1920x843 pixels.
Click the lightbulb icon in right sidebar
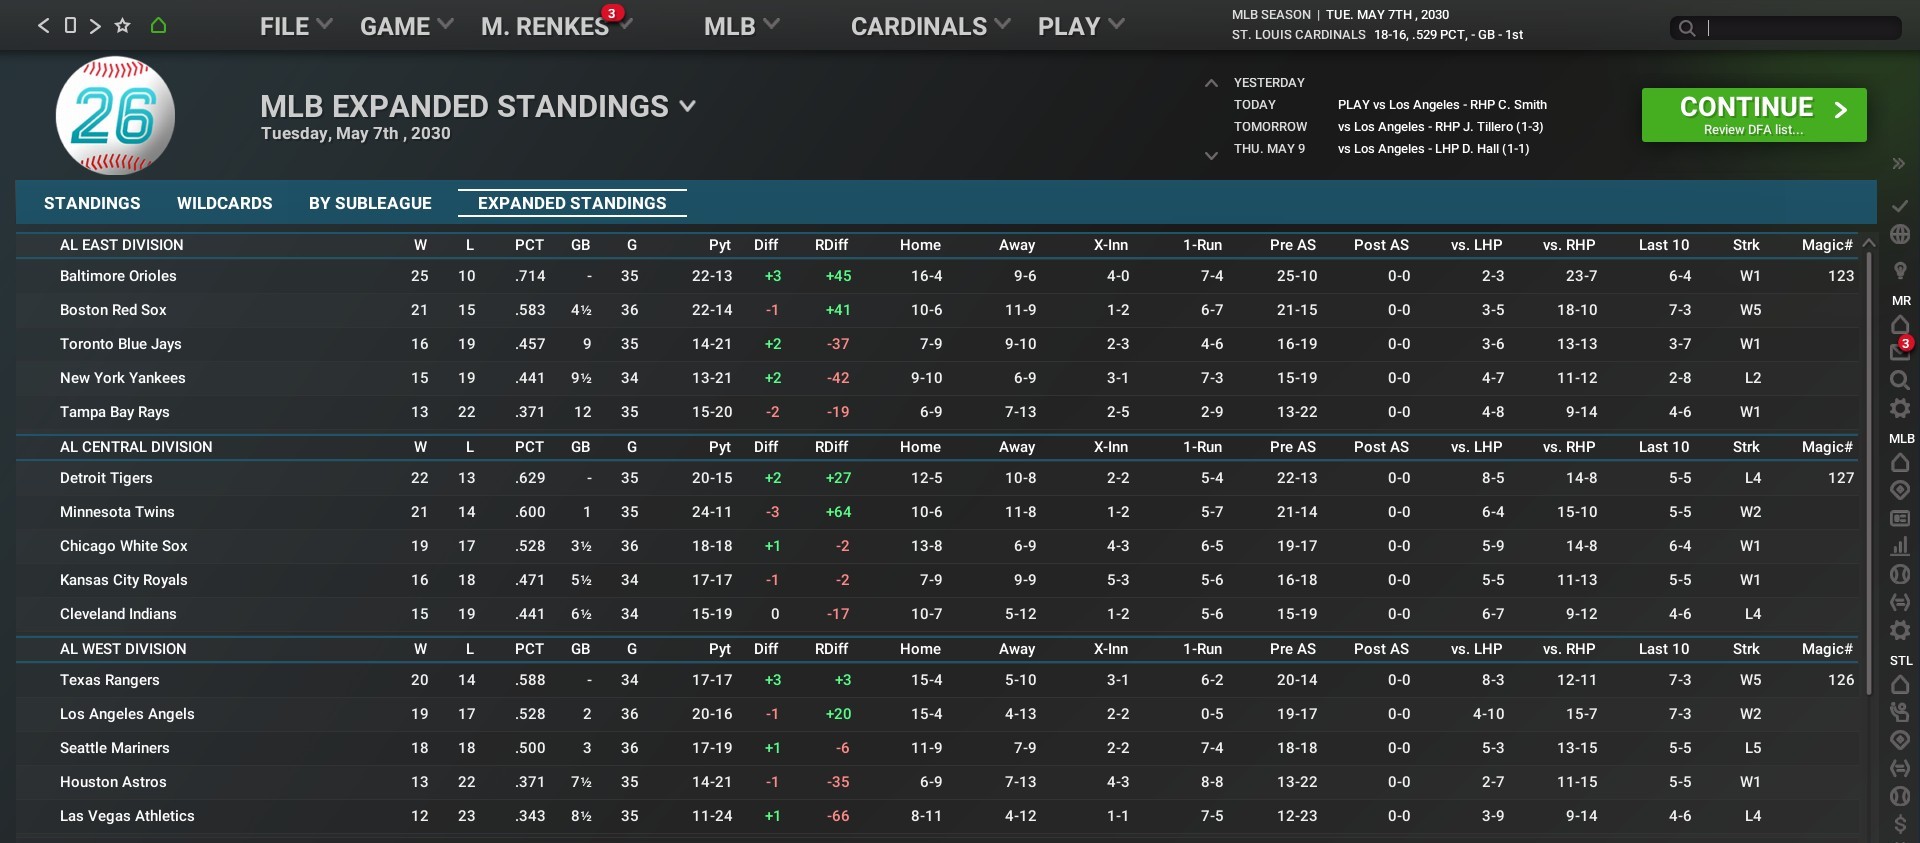[x=1900, y=271]
